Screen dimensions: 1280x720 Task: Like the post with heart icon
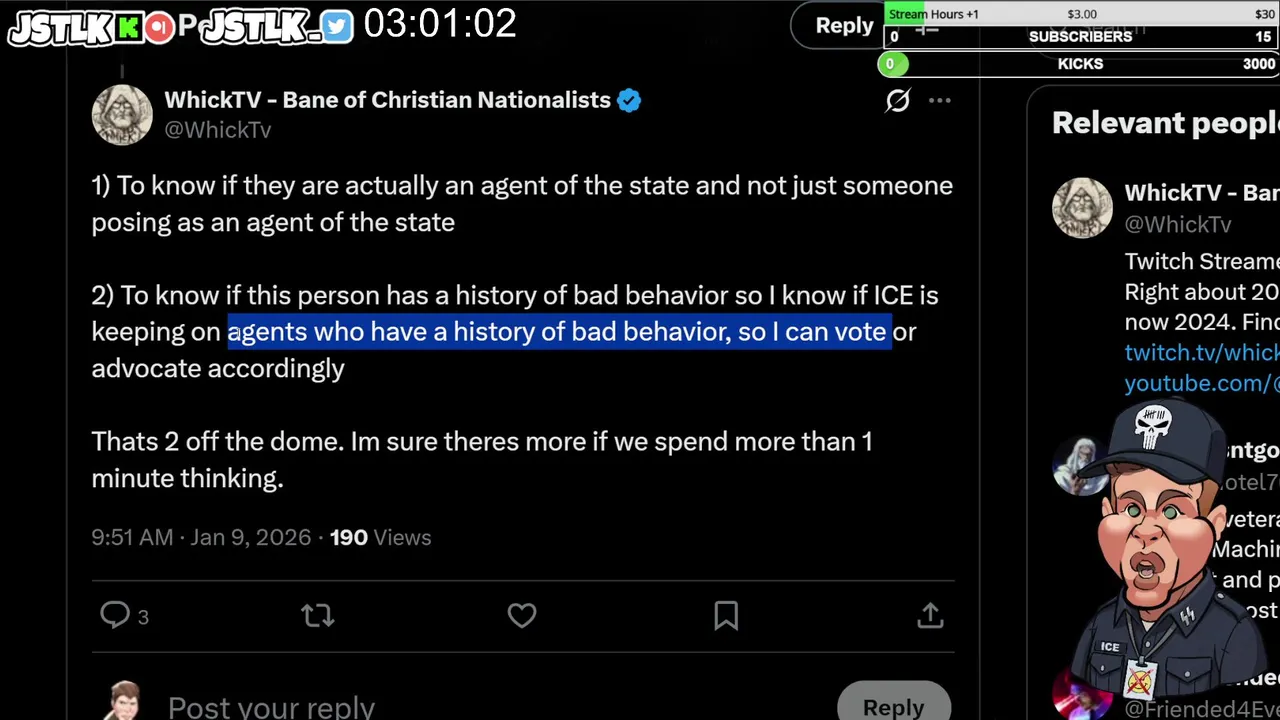click(x=522, y=615)
